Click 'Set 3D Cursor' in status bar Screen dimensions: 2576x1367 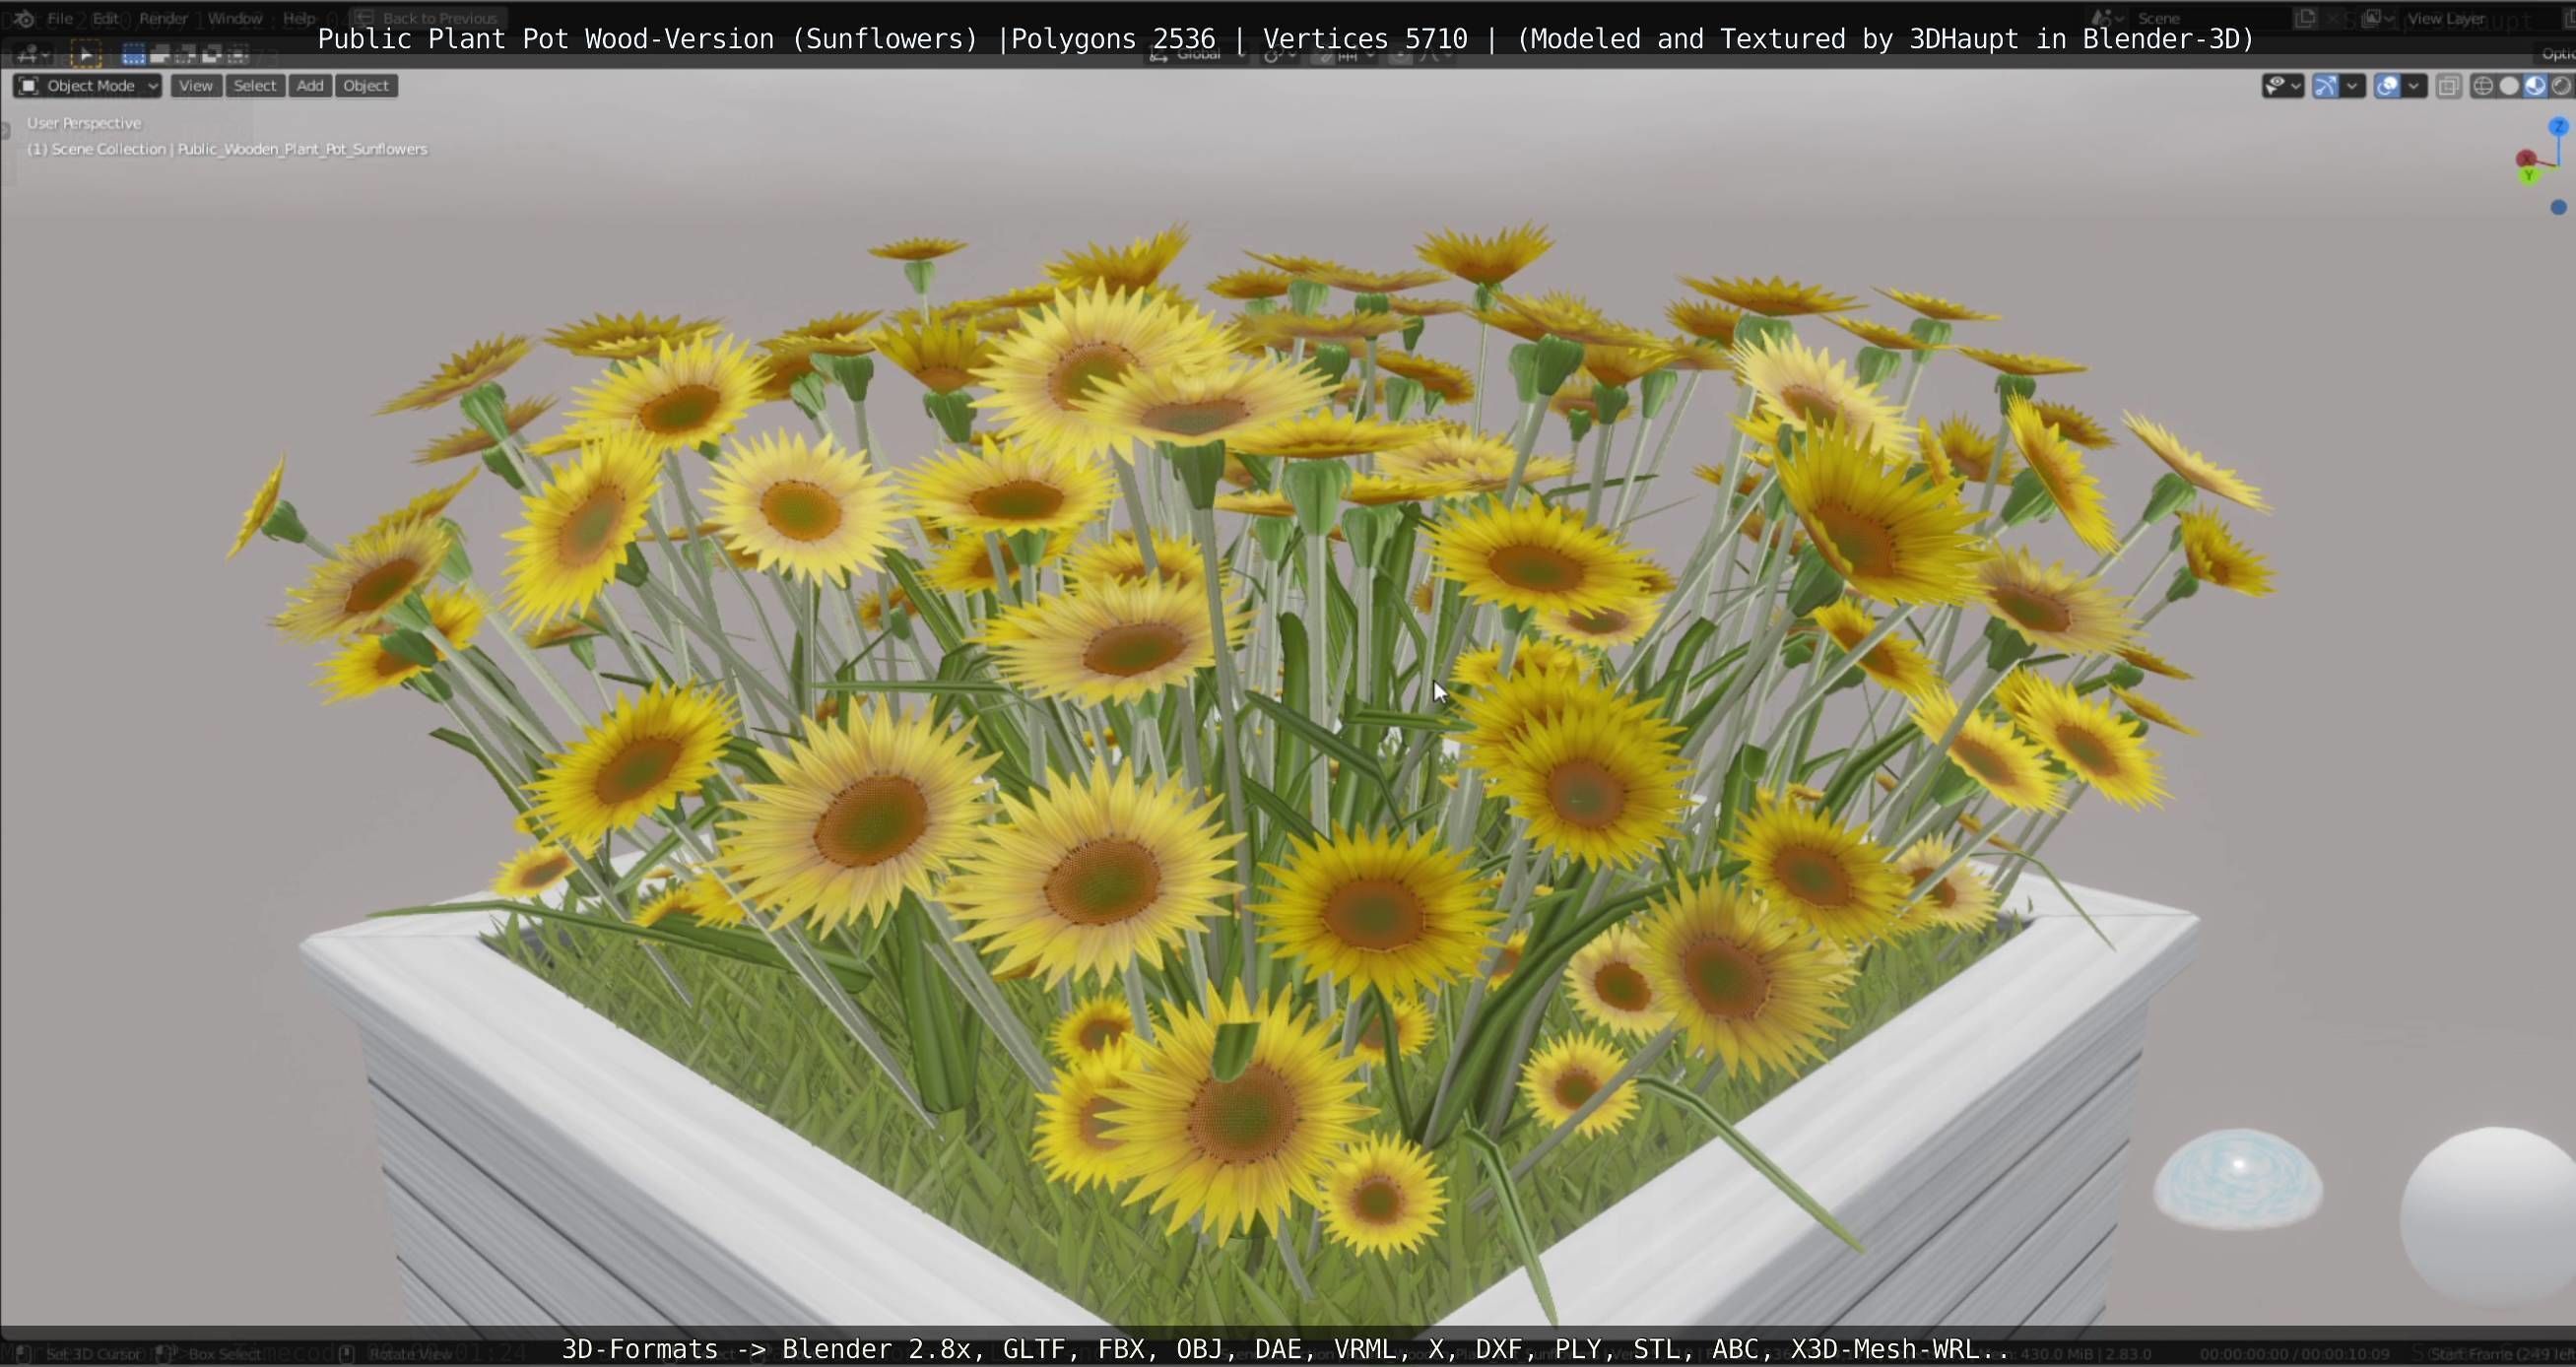point(94,1354)
